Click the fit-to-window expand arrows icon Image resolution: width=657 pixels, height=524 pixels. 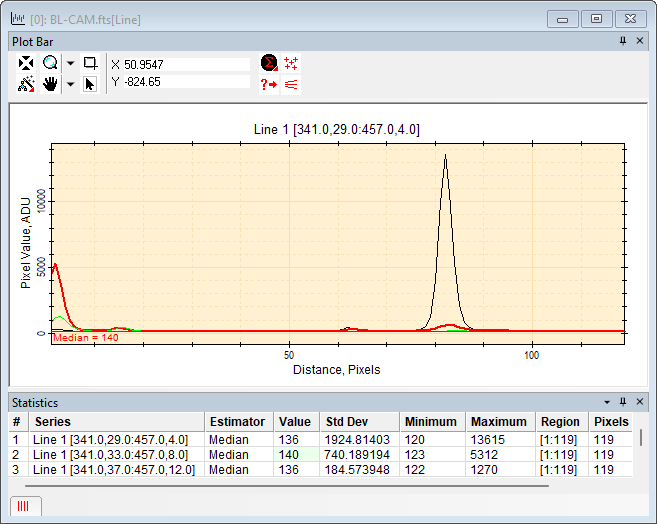pos(27,63)
